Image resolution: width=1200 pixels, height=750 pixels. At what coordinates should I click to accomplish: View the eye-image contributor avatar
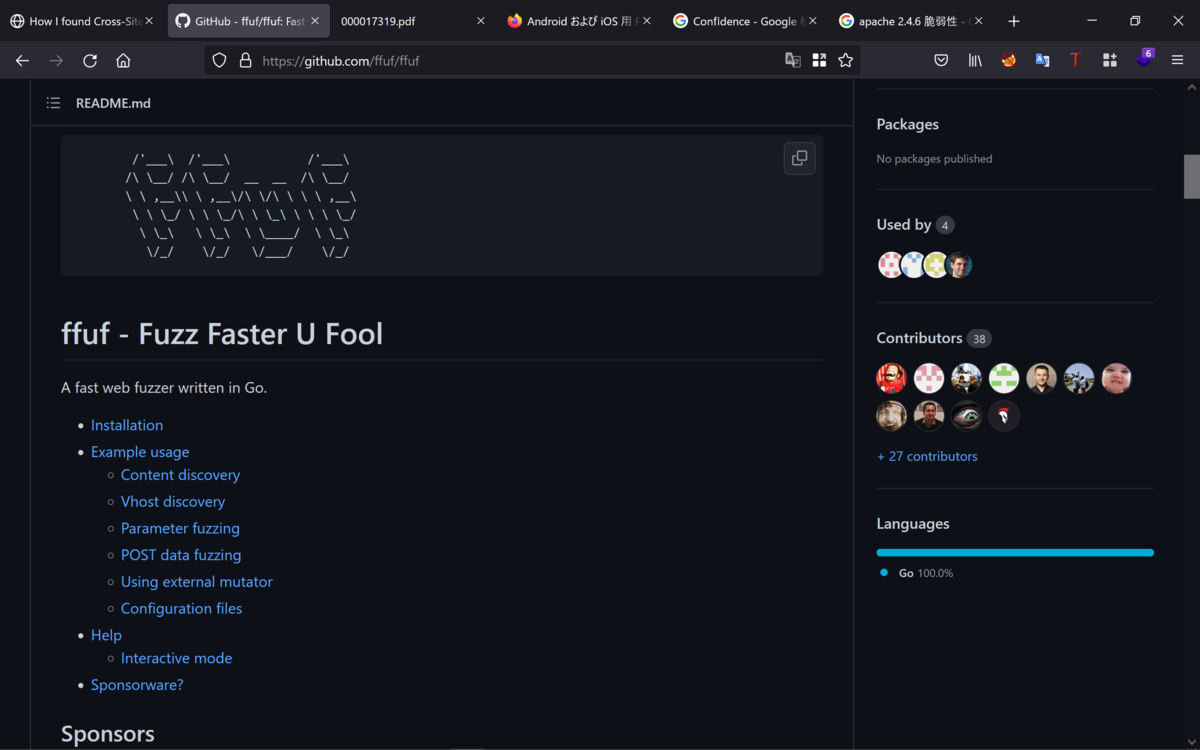(966, 416)
